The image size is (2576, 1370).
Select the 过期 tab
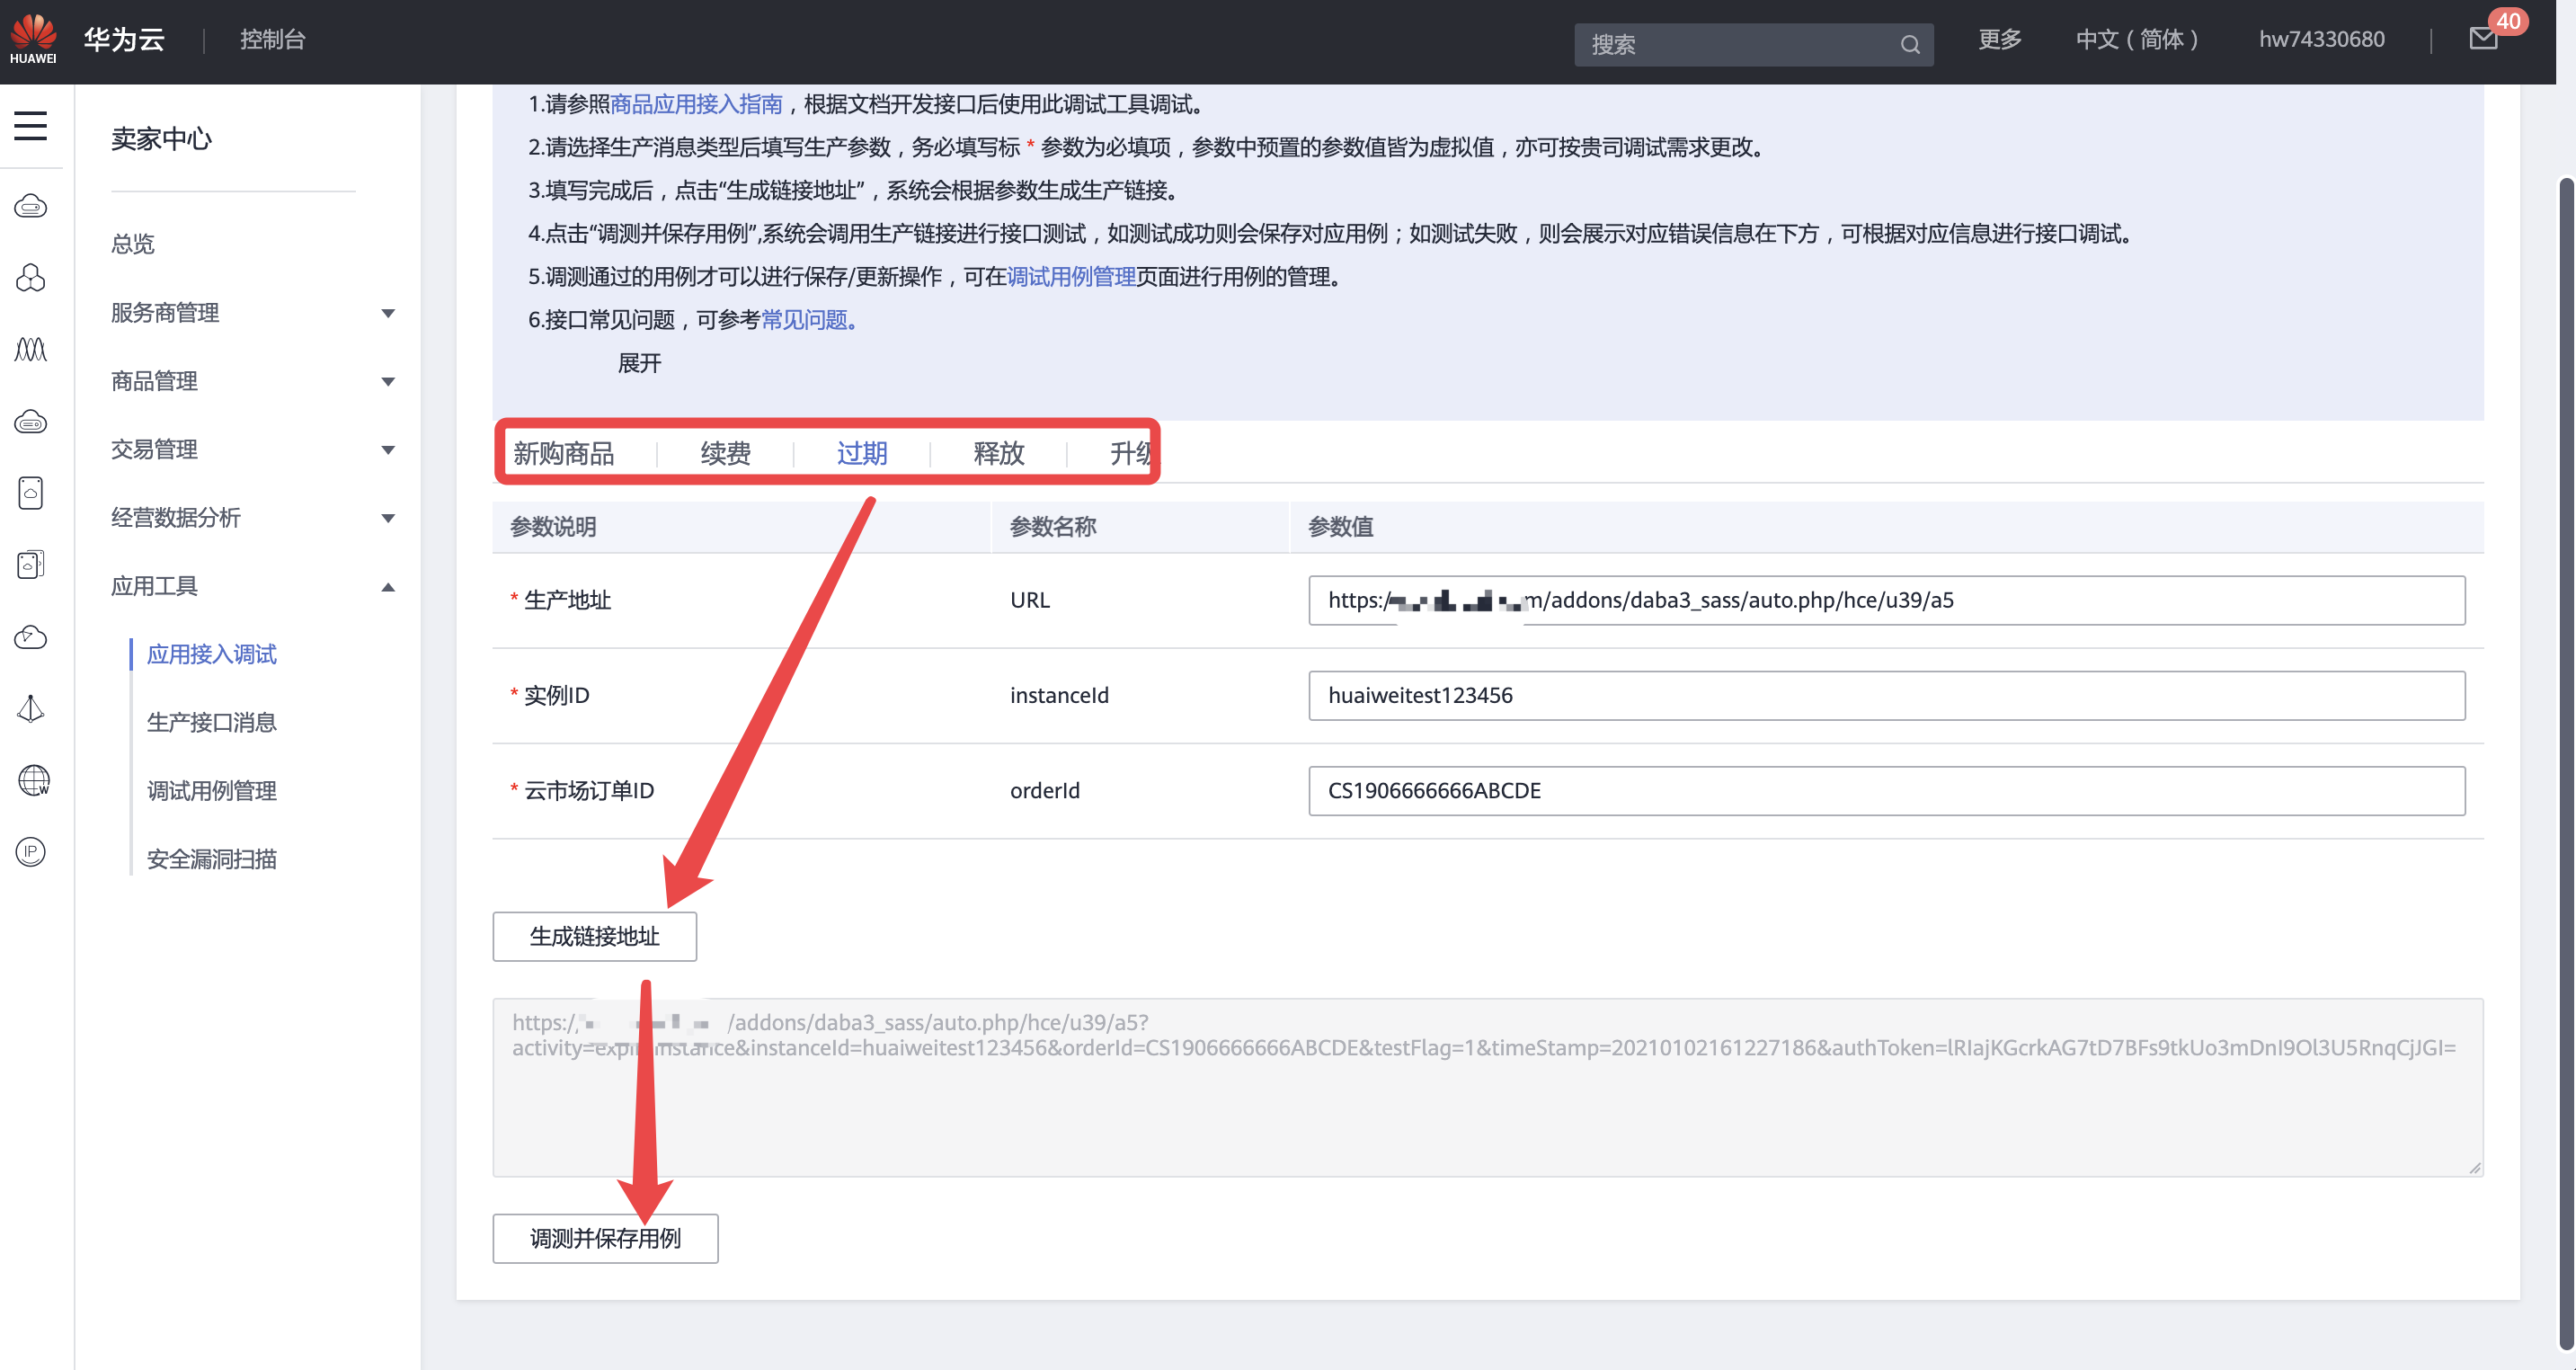point(862,454)
